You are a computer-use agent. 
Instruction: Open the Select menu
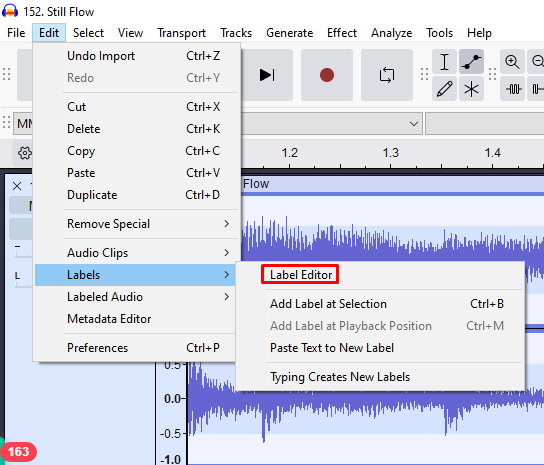coord(88,33)
